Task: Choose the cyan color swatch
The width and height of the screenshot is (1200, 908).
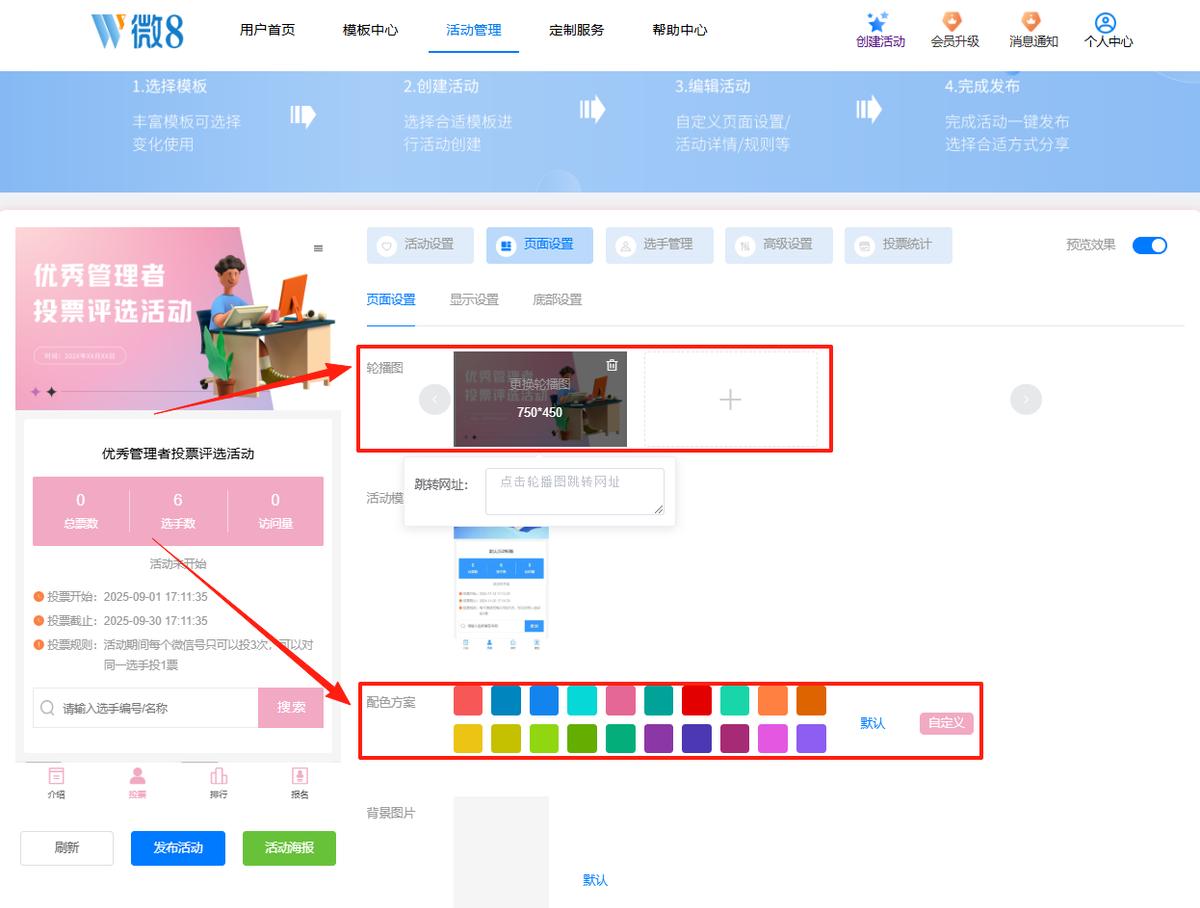Action: tap(582, 700)
